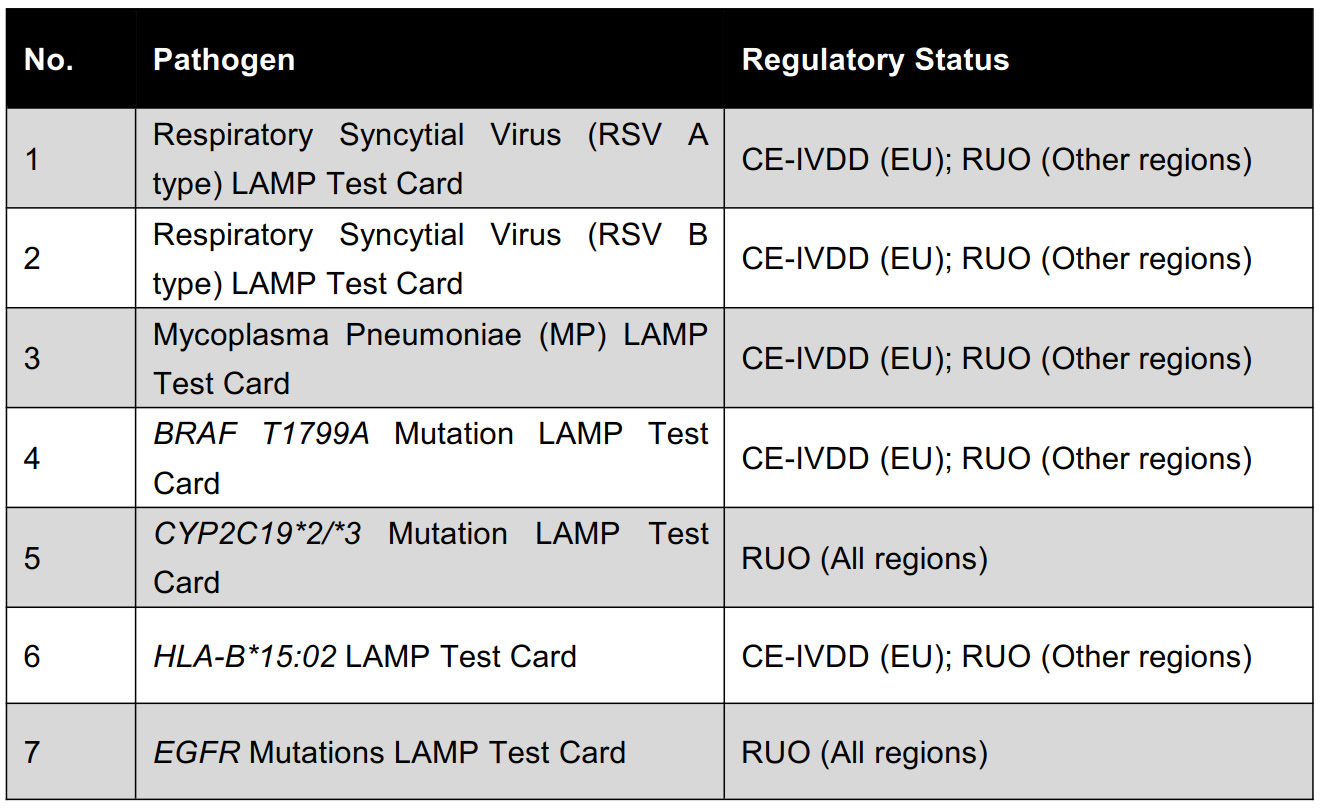Click the "Pathogen" column header
The height and width of the screenshot is (810, 1320).
(224, 59)
